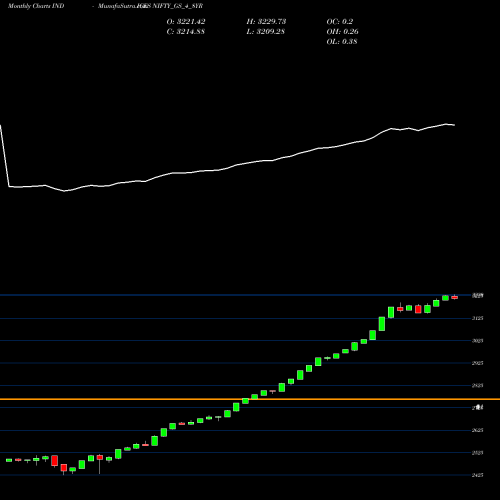Click the 'H: 3229.73' high value
The height and width of the screenshot is (500, 500).
point(266,22)
